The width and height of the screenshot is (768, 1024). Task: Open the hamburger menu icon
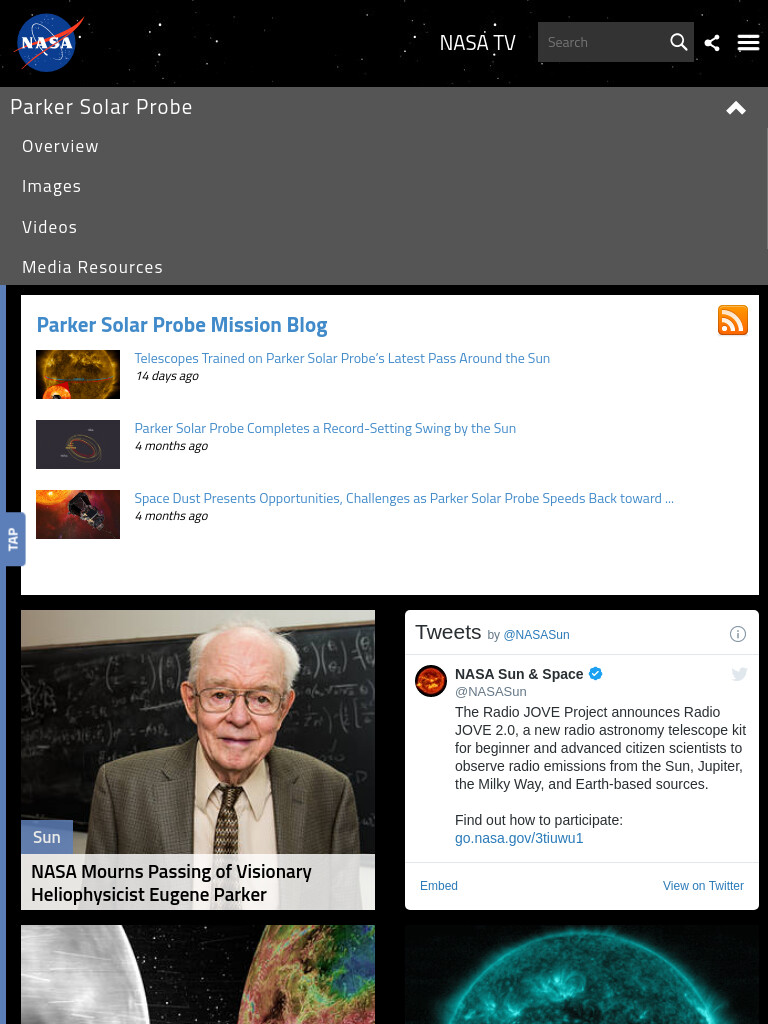748,43
